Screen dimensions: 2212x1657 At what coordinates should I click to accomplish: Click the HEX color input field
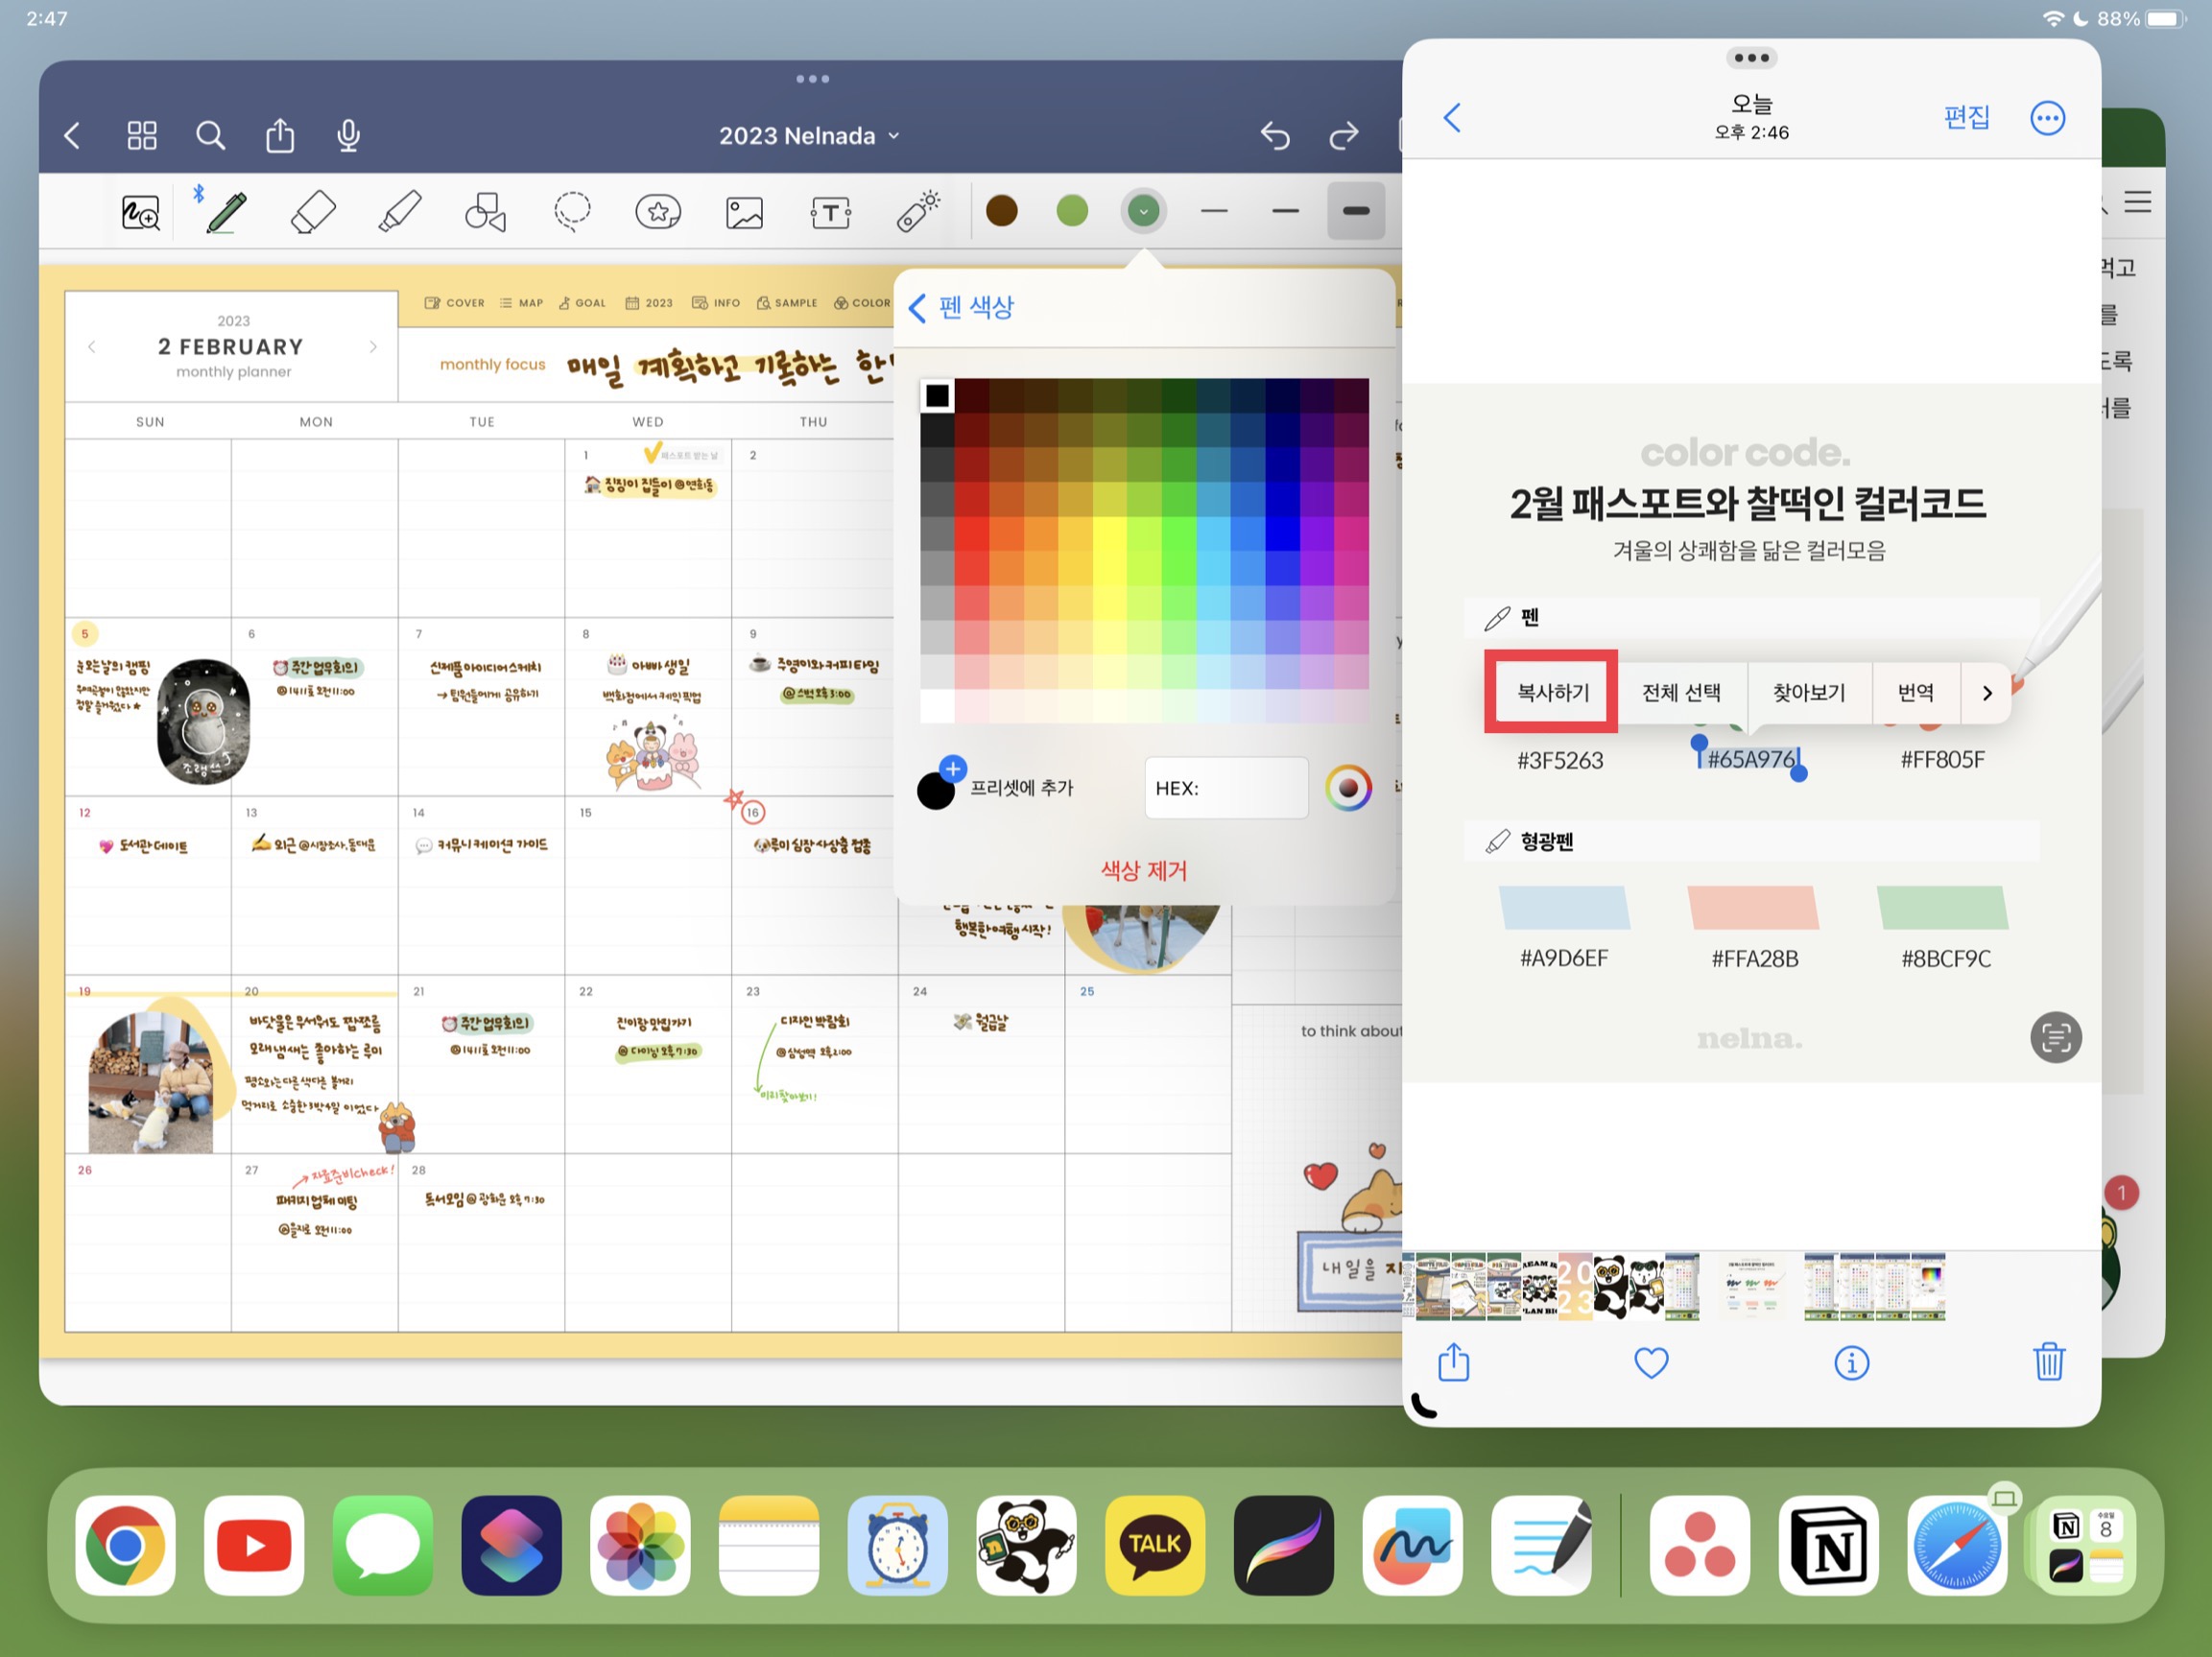(x=1226, y=788)
